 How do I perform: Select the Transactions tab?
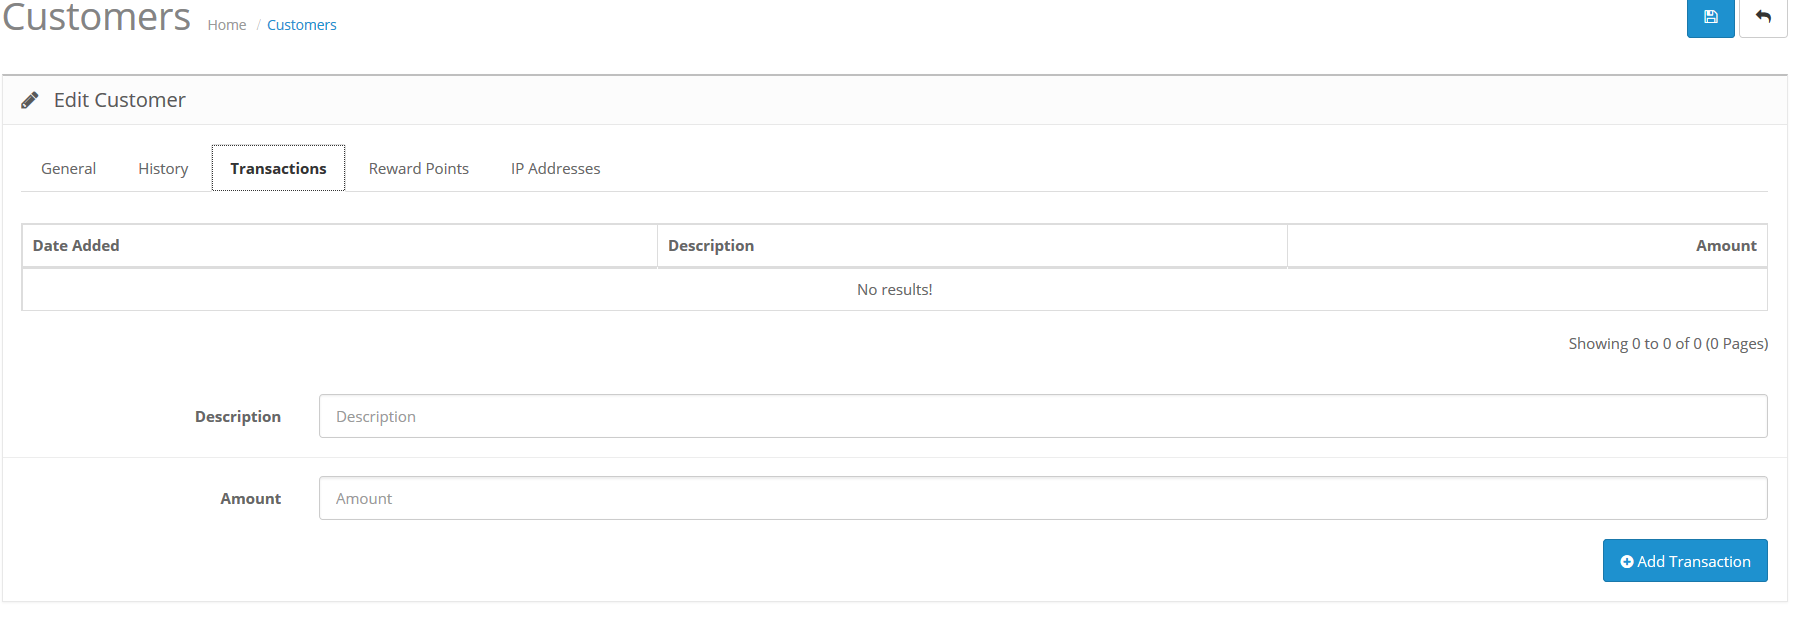[x=278, y=168]
